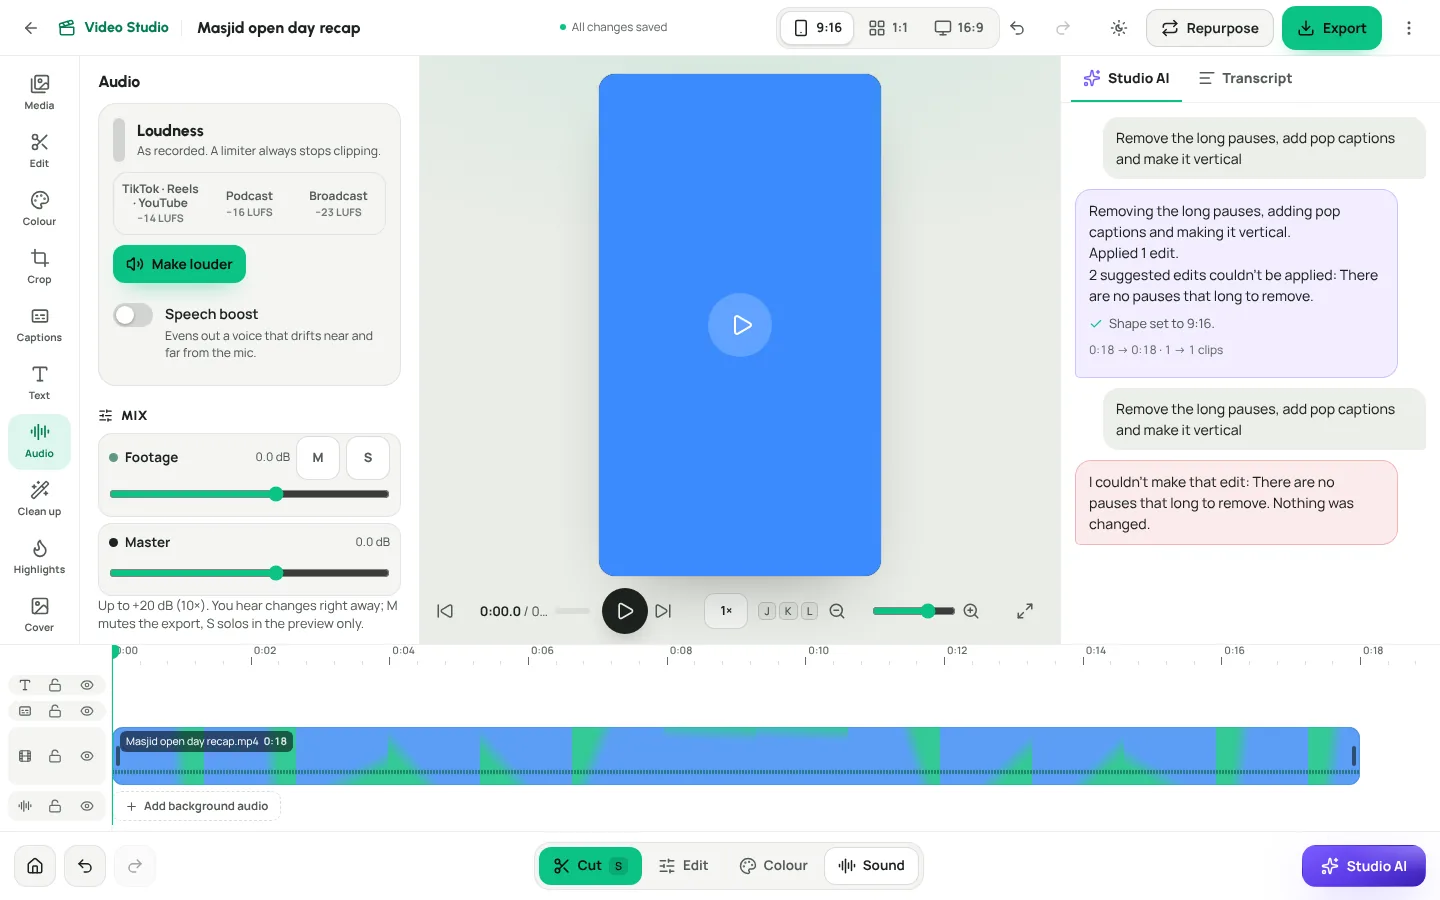Export the video
The image size is (1440, 900).
(x=1332, y=28)
